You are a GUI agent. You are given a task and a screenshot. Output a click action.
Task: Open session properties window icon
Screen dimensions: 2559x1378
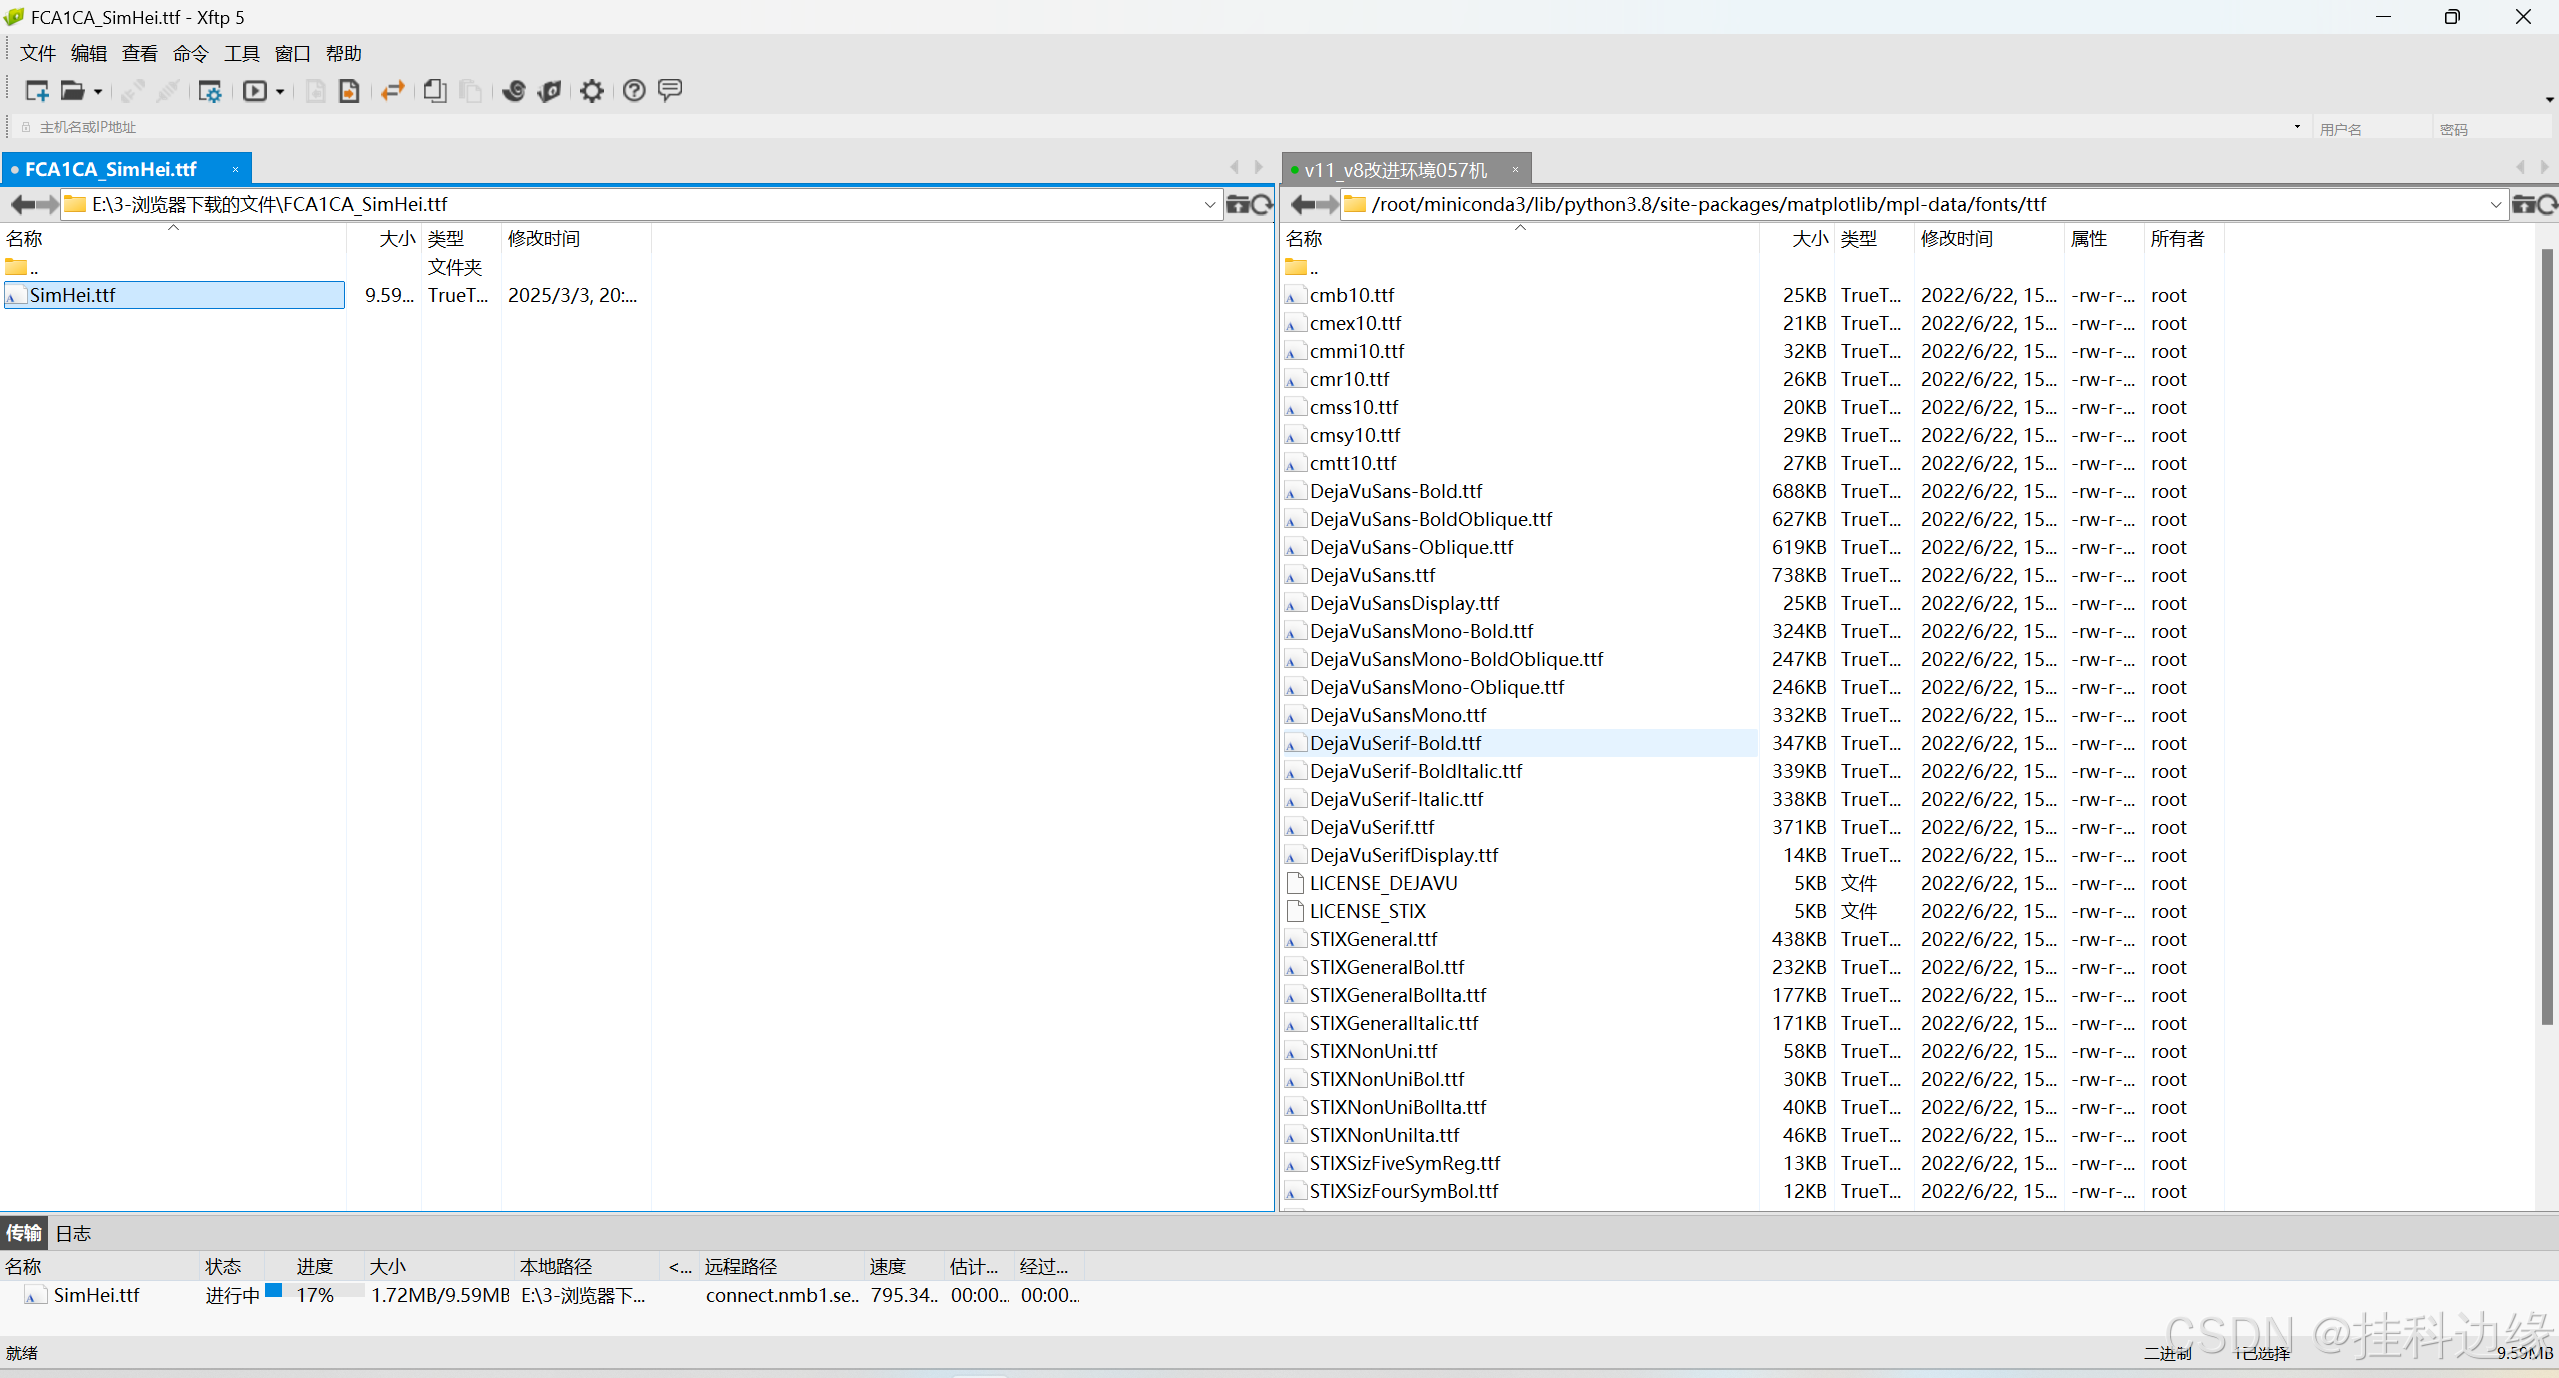pyautogui.click(x=210, y=91)
